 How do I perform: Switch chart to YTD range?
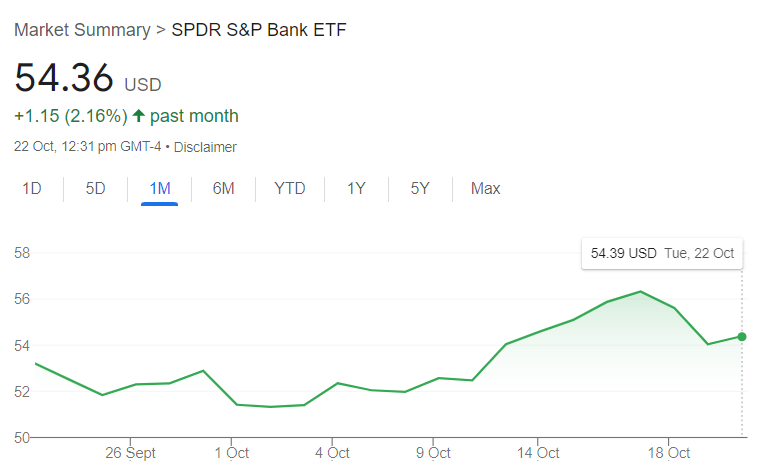289,188
